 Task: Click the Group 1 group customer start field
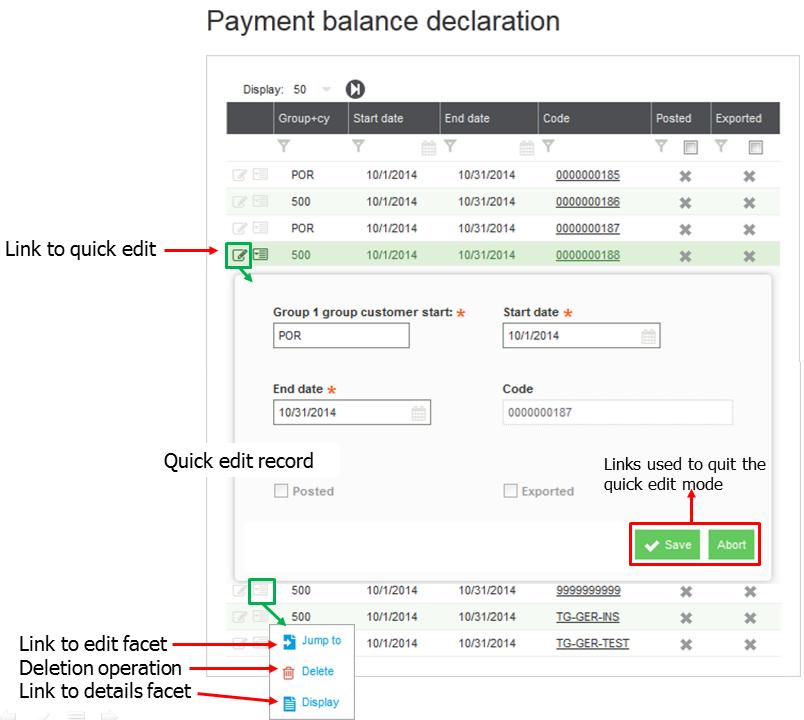pos(341,336)
